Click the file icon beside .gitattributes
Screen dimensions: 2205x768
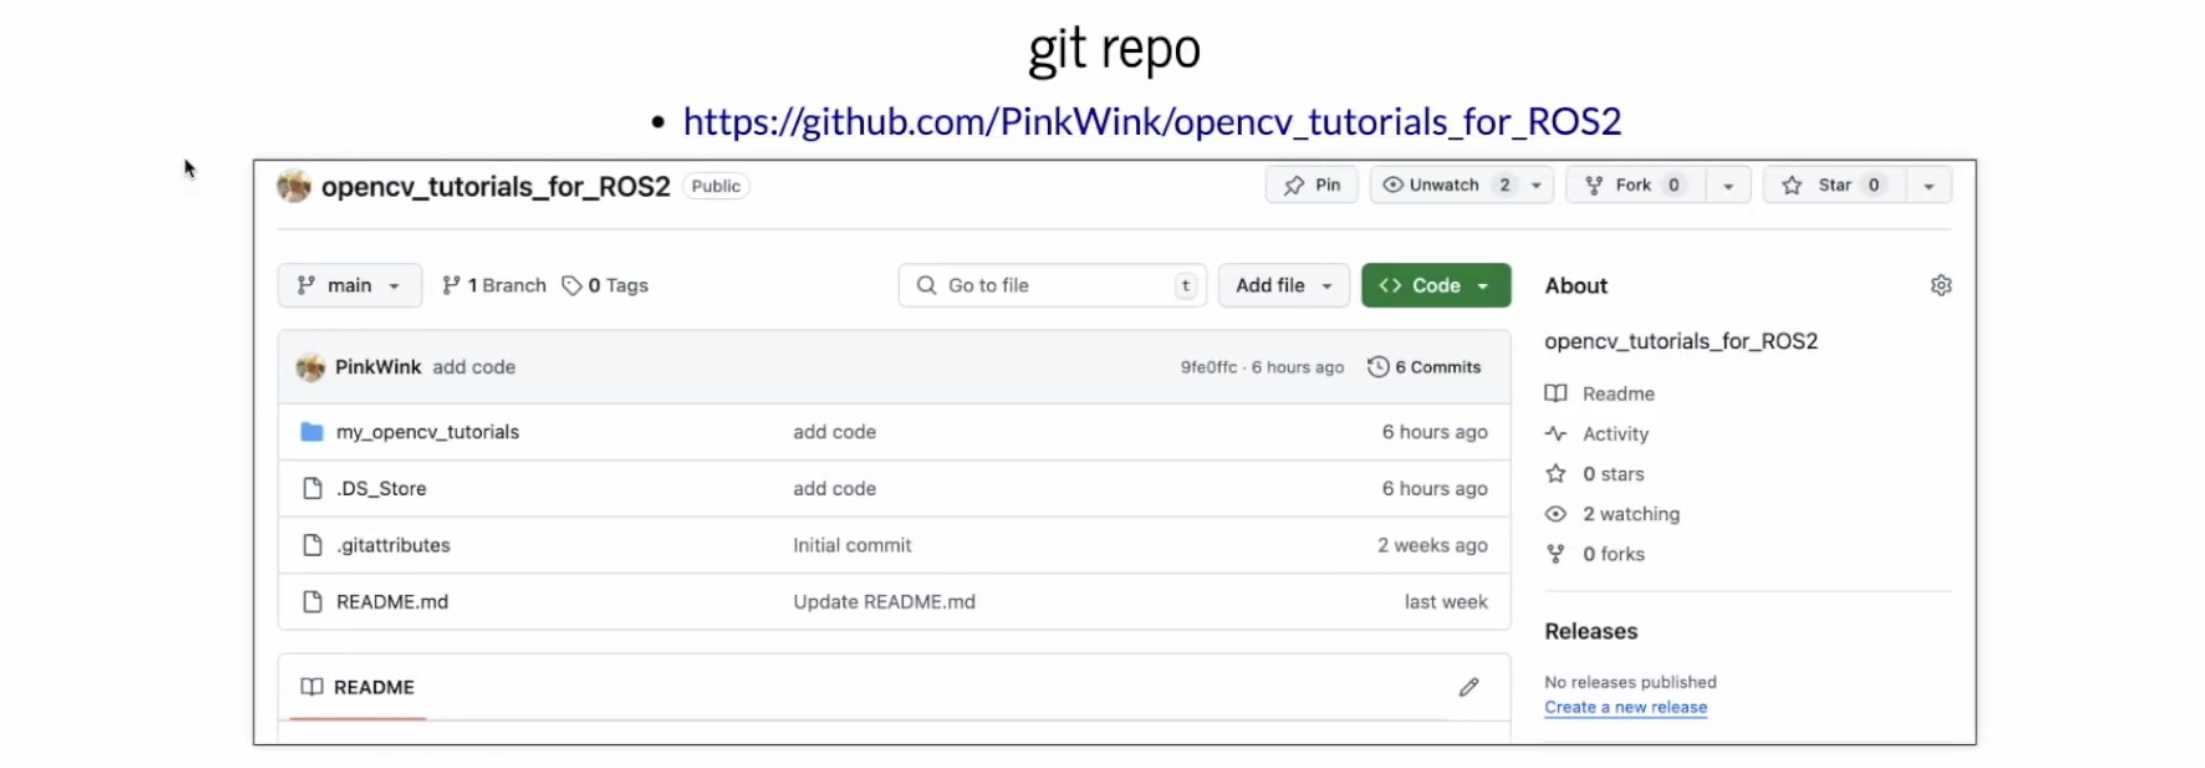(312, 545)
